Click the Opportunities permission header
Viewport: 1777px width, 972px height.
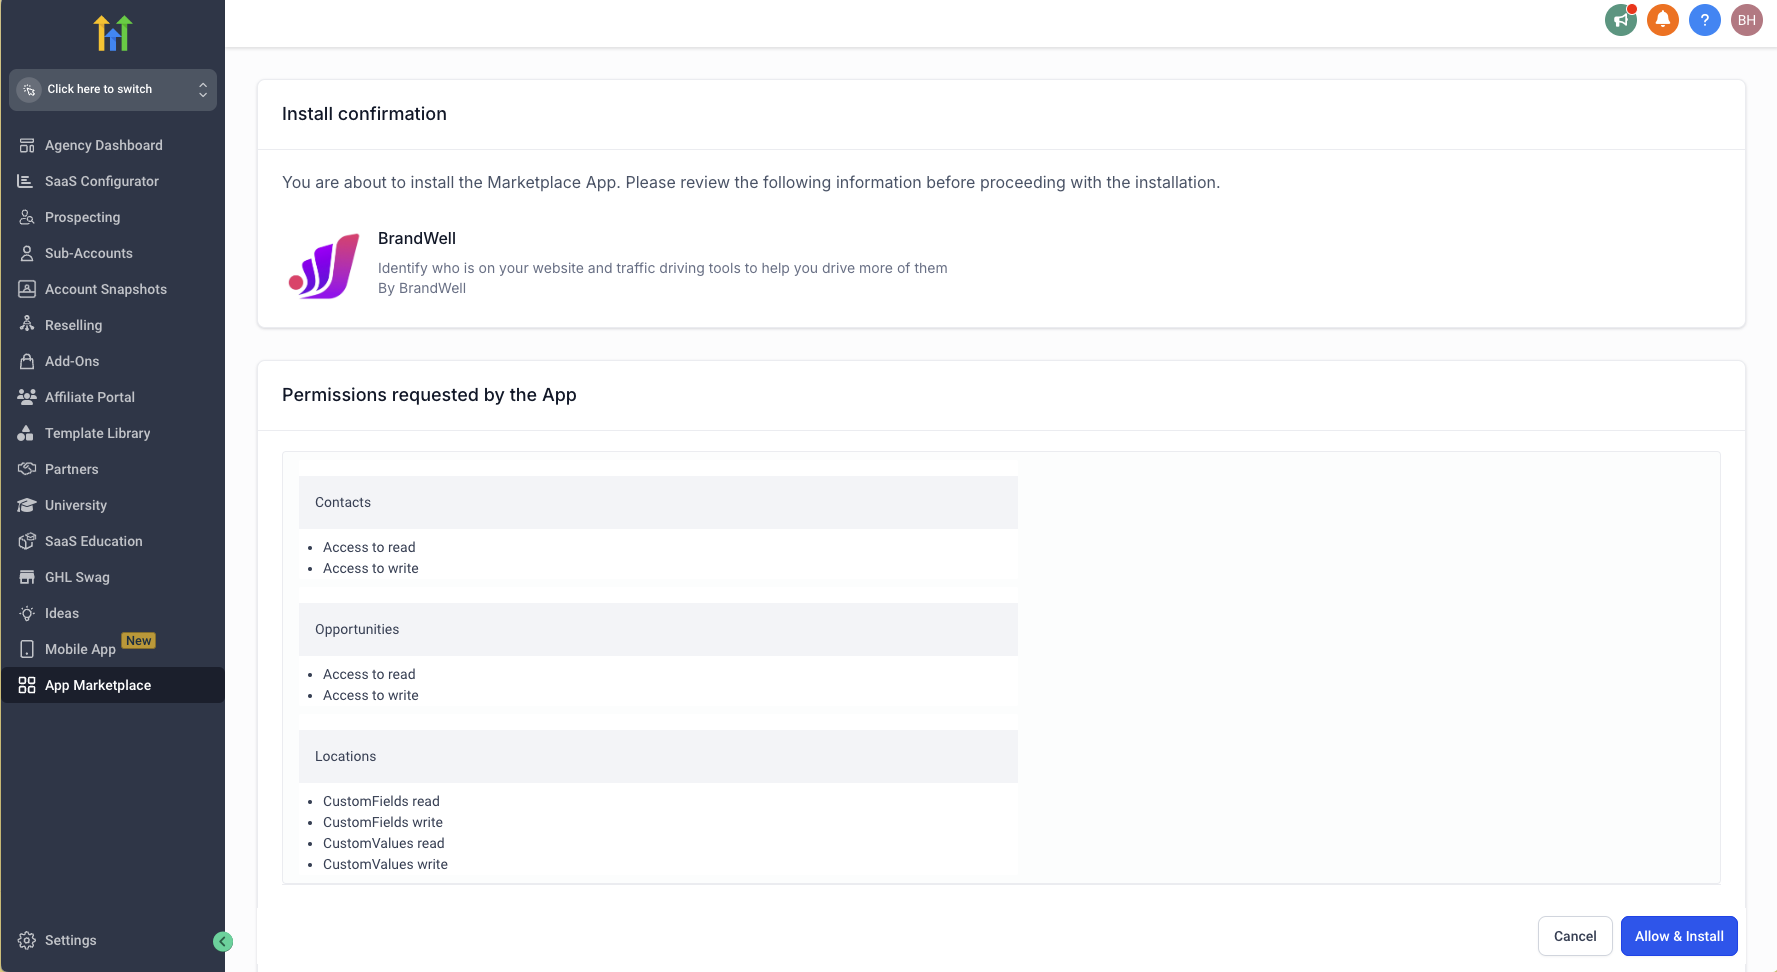pos(658,629)
